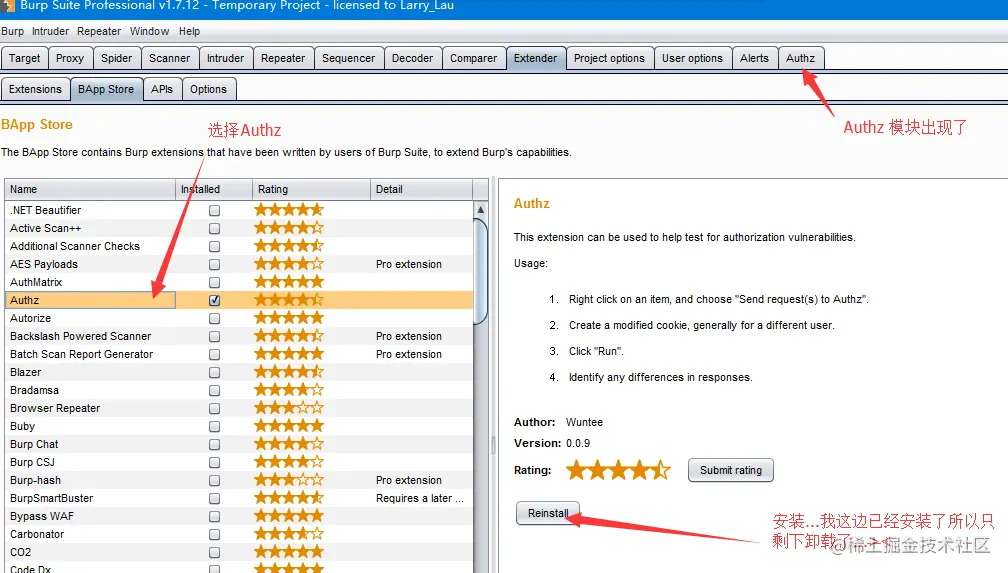Image resolution: width=1008 pixels, height=573 pixels.
Task: Switch to the Proxy tab
Action: (x=70, y=58)
